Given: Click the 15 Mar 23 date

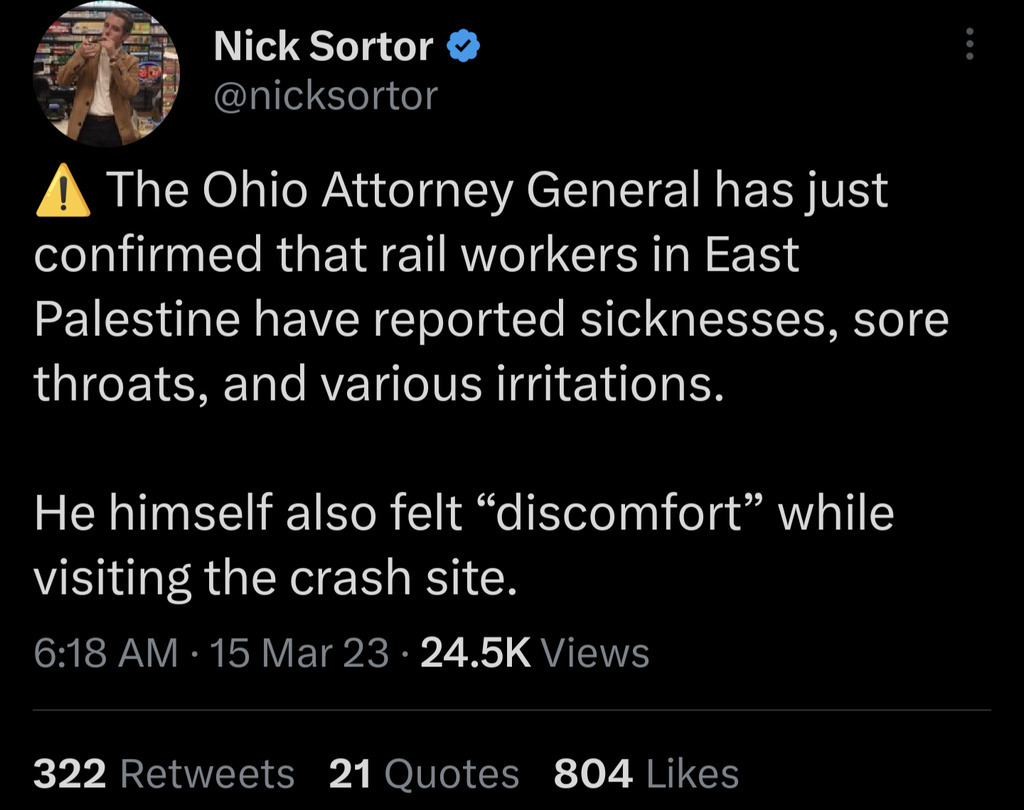Looking at the screenshot, I should (300, 653).
